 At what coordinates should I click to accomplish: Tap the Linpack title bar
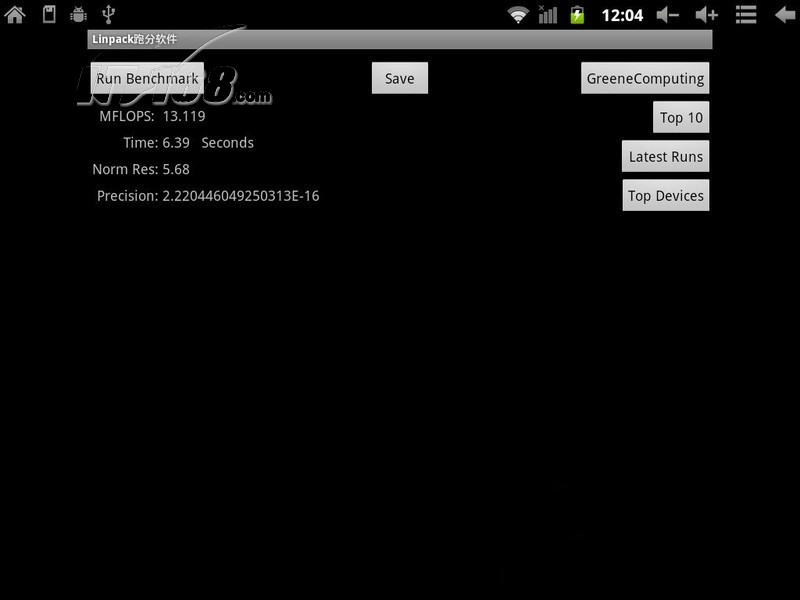400,39
